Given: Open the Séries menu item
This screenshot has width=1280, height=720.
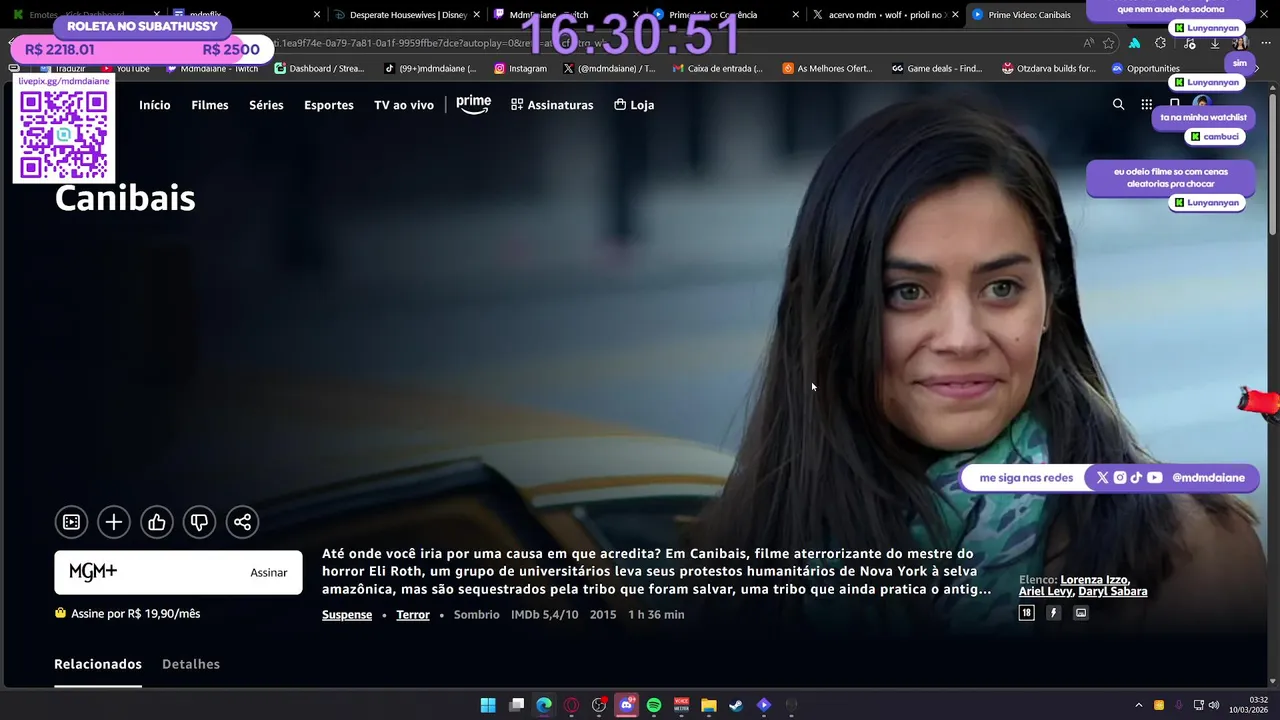Looking at the screenshot, I should click(266, 105).
